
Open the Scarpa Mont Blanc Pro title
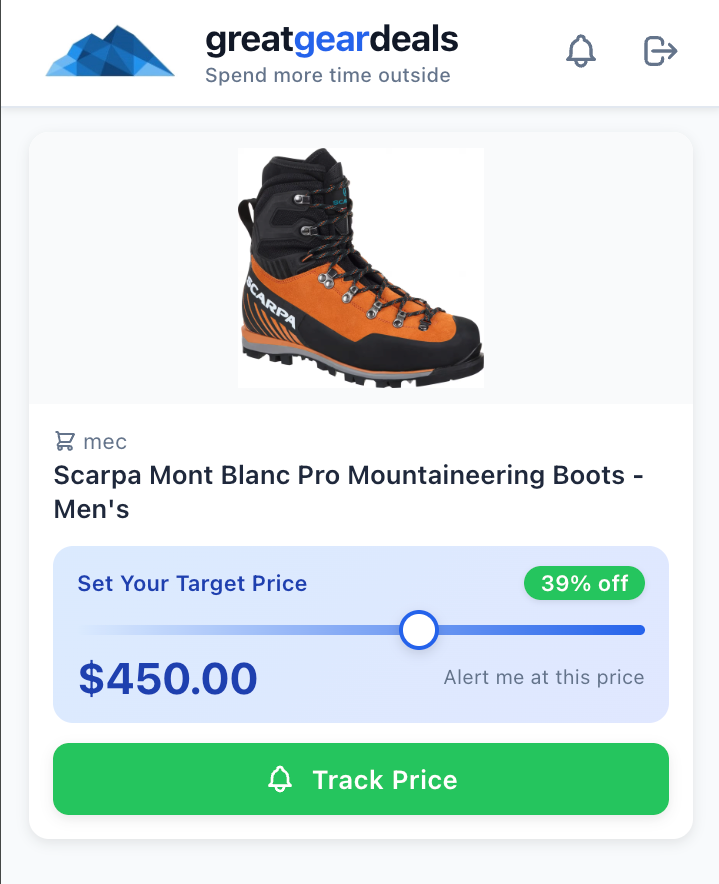pyautogui.click(x=348, y=475)
